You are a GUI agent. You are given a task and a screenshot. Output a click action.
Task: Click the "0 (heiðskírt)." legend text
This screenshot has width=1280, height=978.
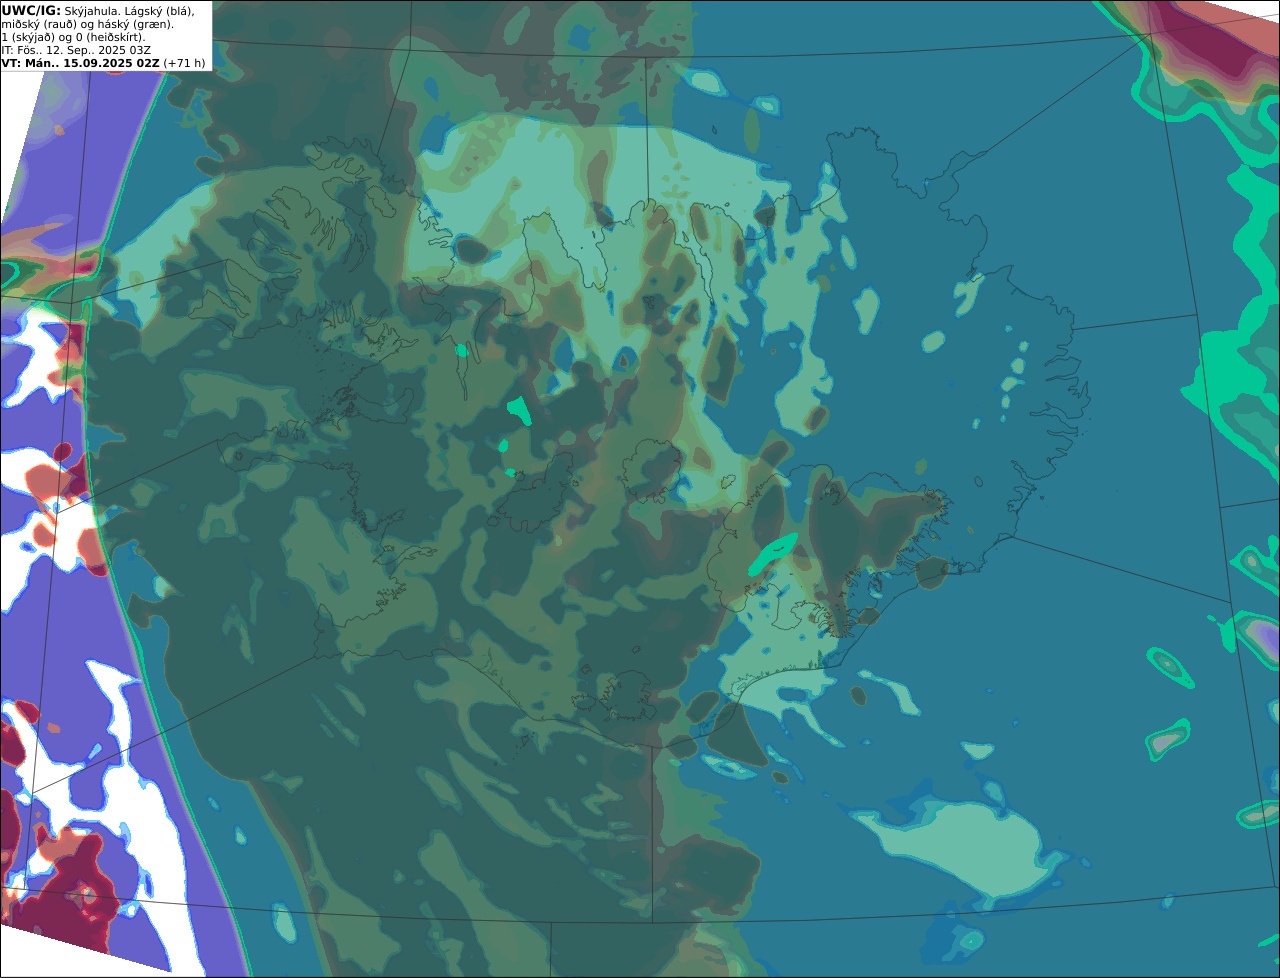pyautogui.click(x=110, y=37)
